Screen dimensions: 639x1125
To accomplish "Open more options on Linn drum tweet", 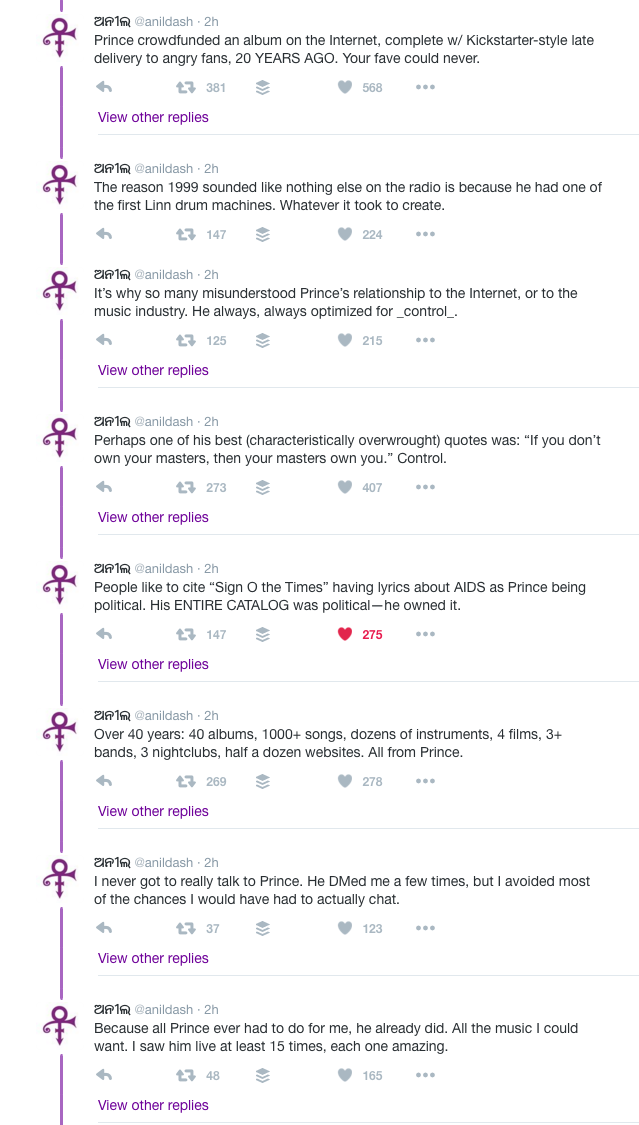I will pyautogui.click(x=425, y=235).
